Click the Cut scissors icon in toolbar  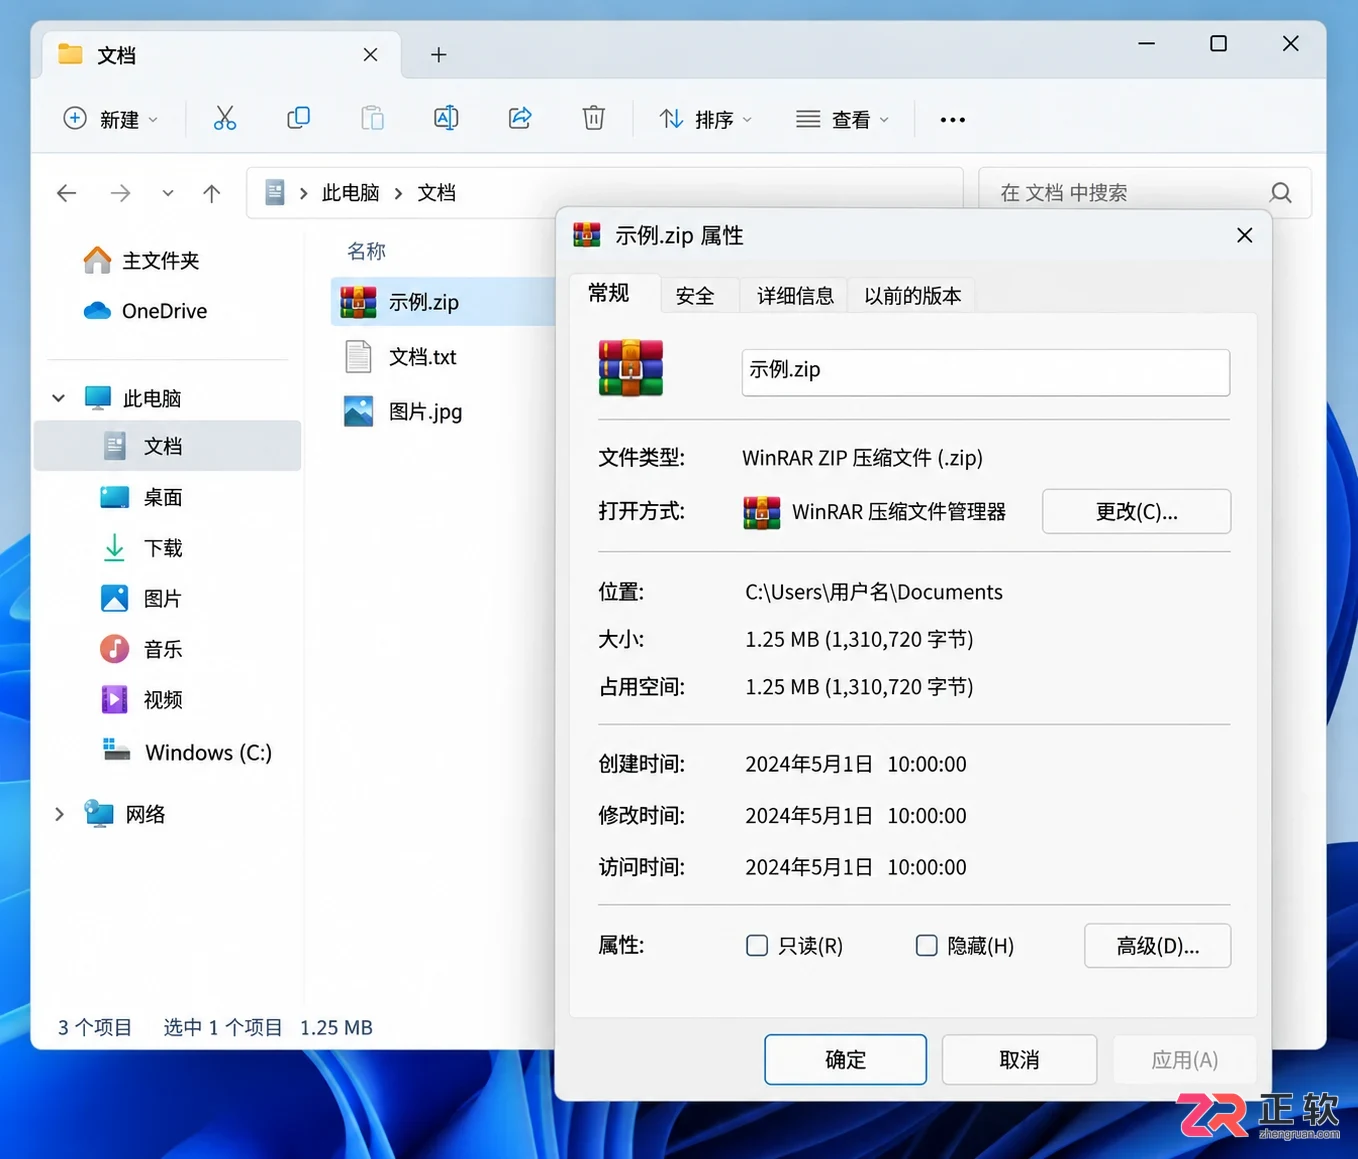tap(225, 119)
